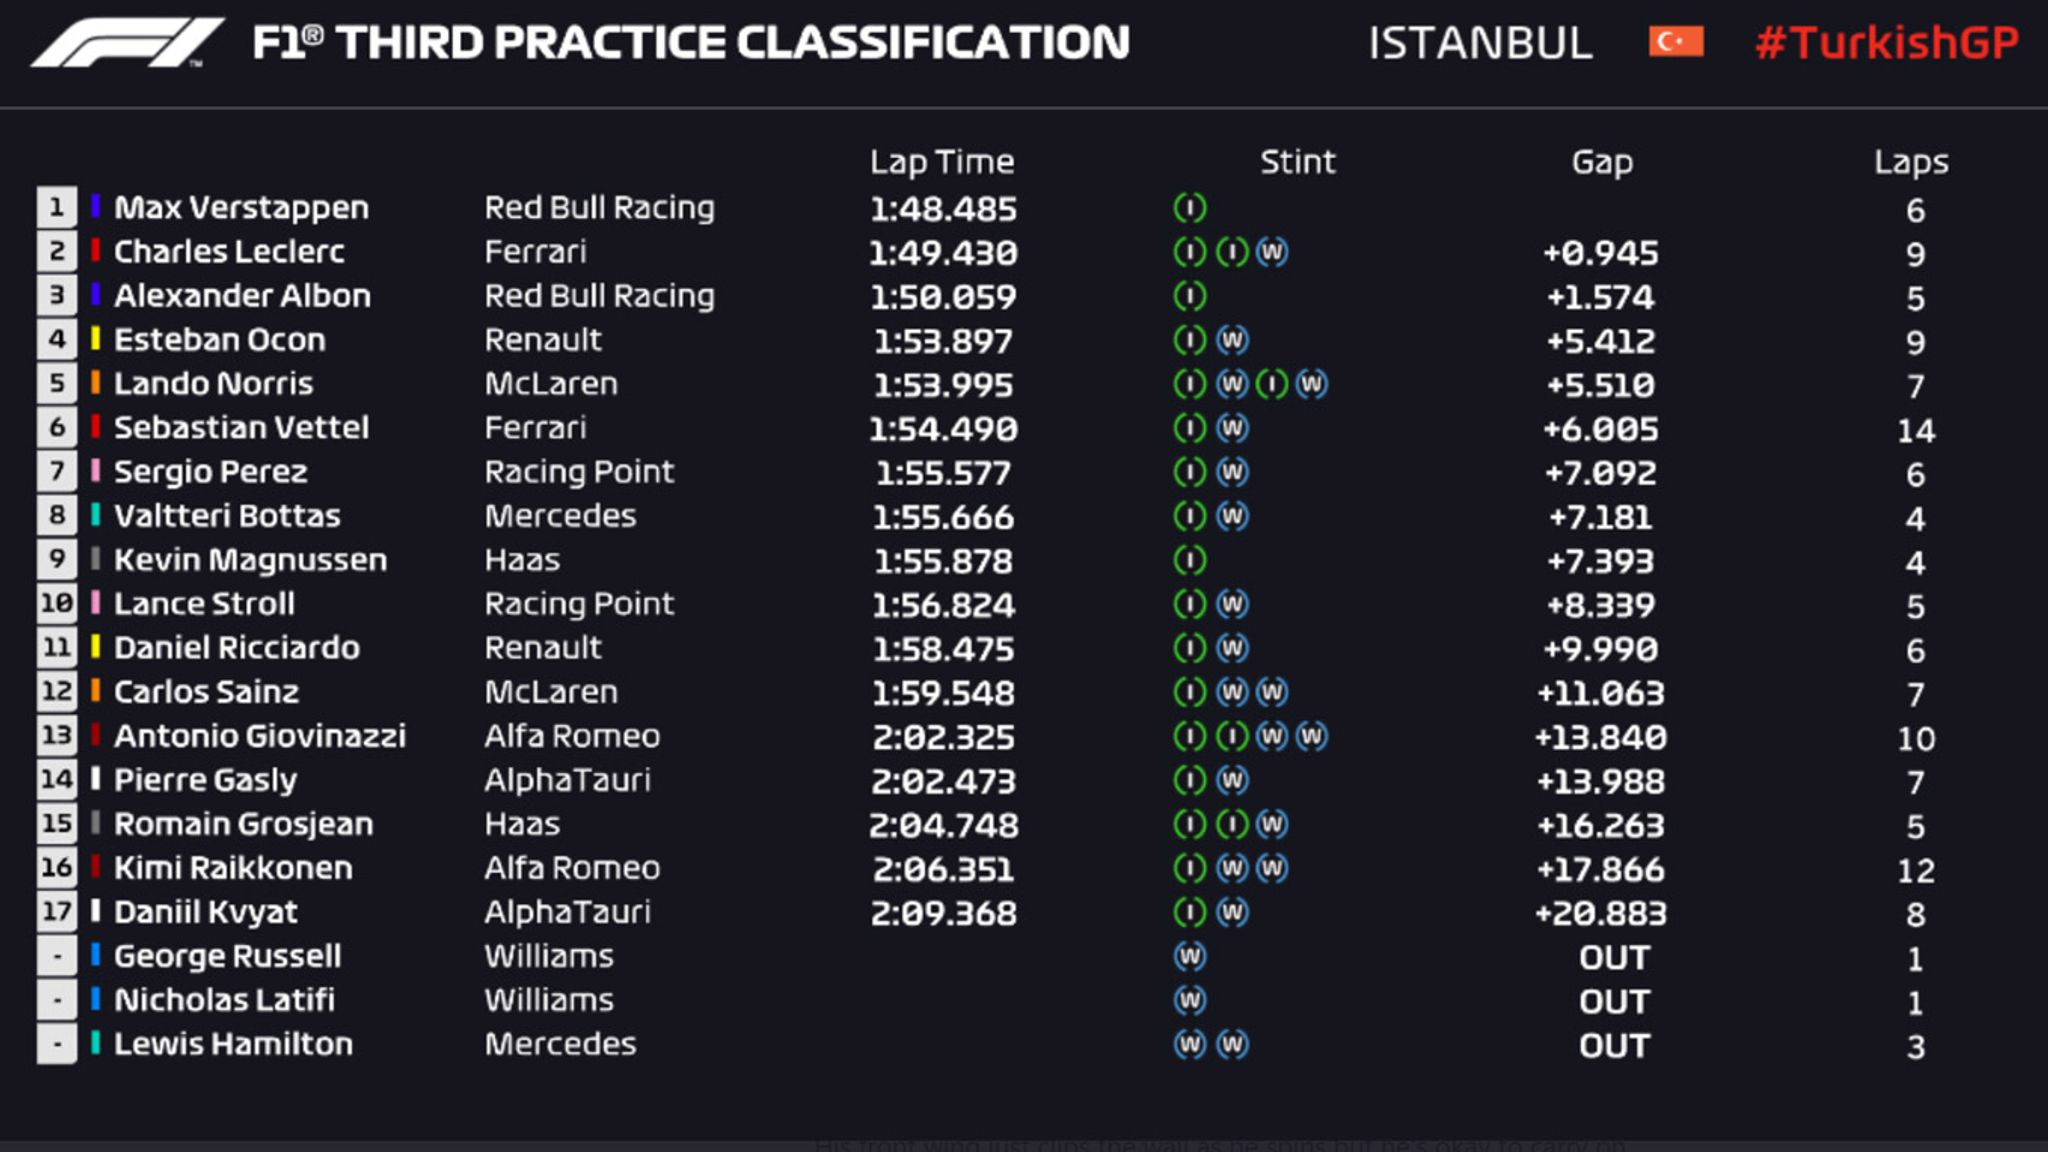Click the Laps column header
This screenshot has width=2048, height=1152.
pyautogui.click(x=1910, y=162)
